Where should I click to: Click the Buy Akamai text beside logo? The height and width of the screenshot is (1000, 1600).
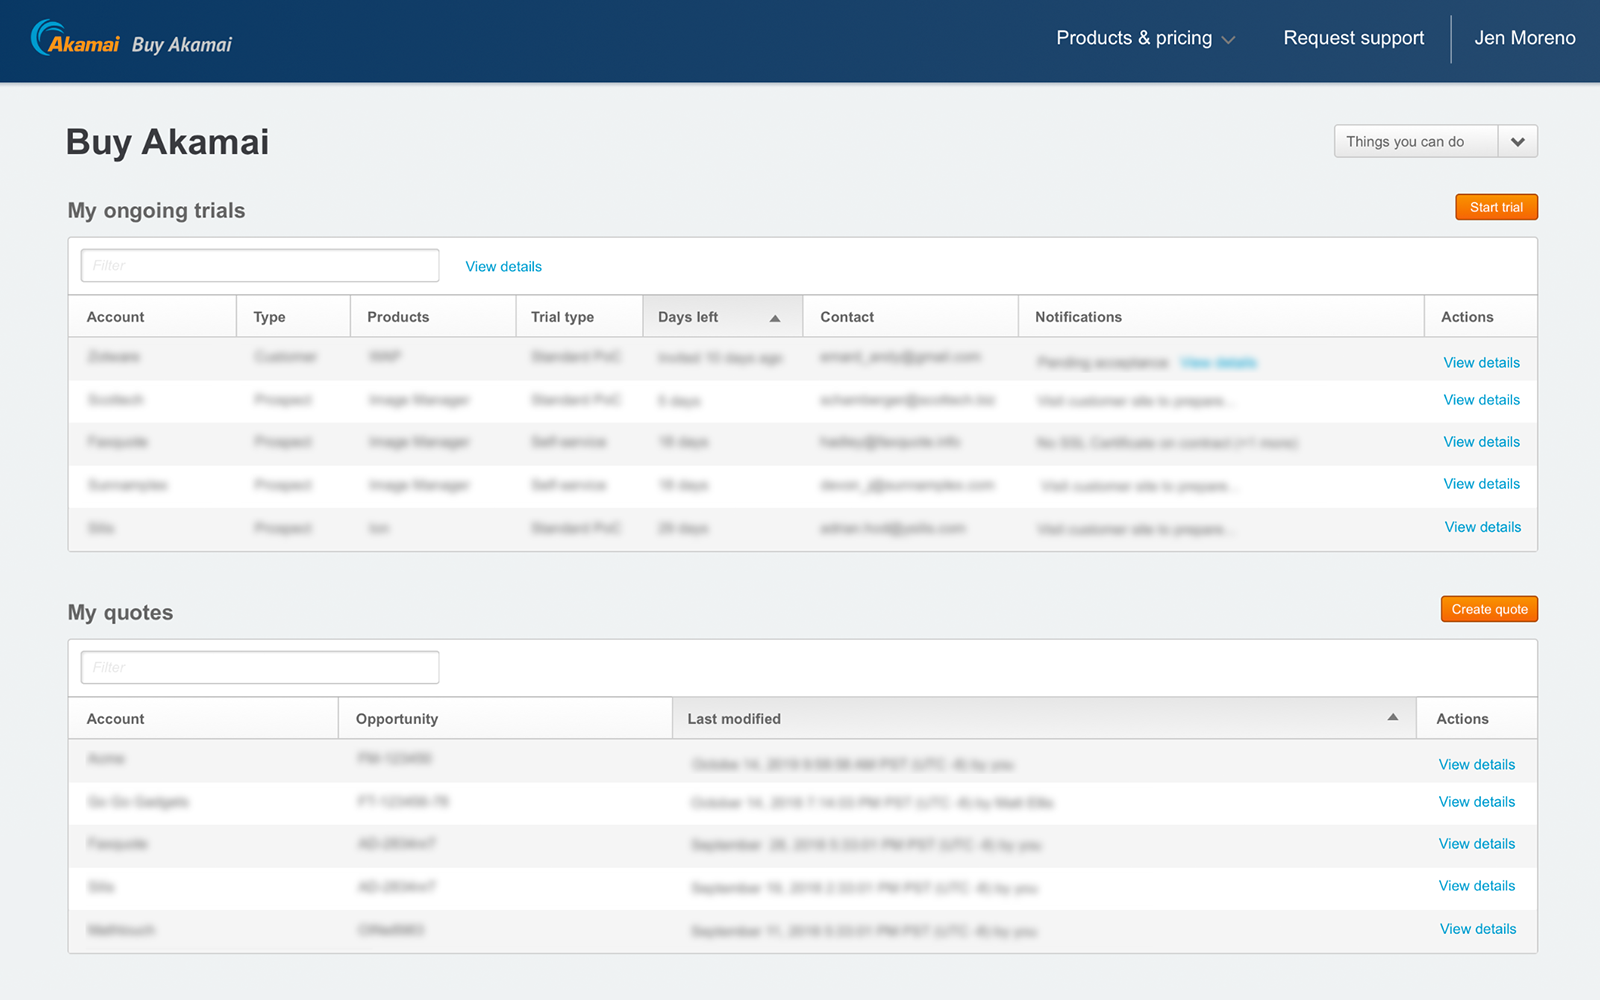(181, 44)
